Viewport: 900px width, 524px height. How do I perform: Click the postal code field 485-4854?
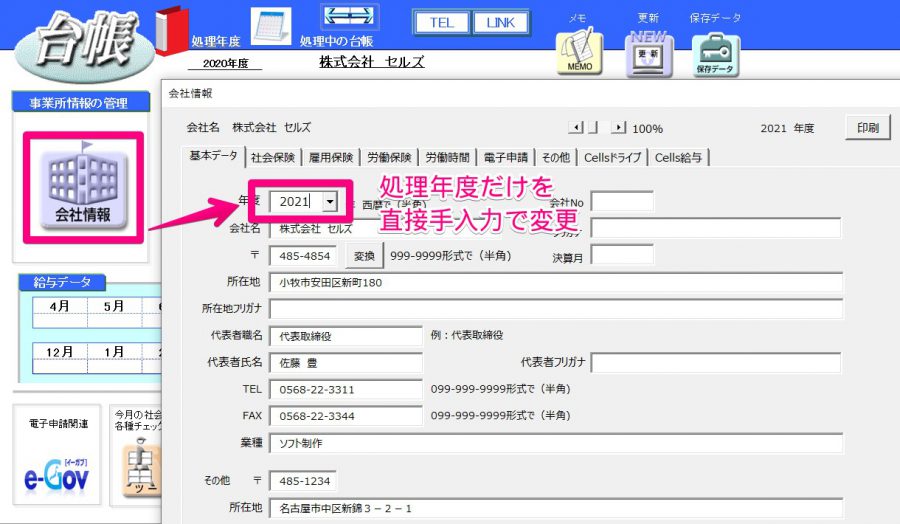pos(304,256)
